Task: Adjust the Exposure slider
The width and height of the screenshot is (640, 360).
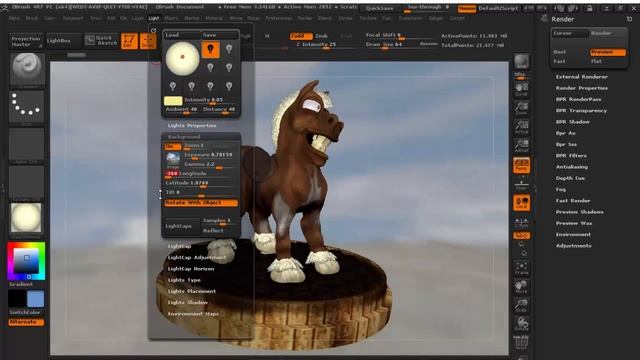Action: tap(210, 155)
